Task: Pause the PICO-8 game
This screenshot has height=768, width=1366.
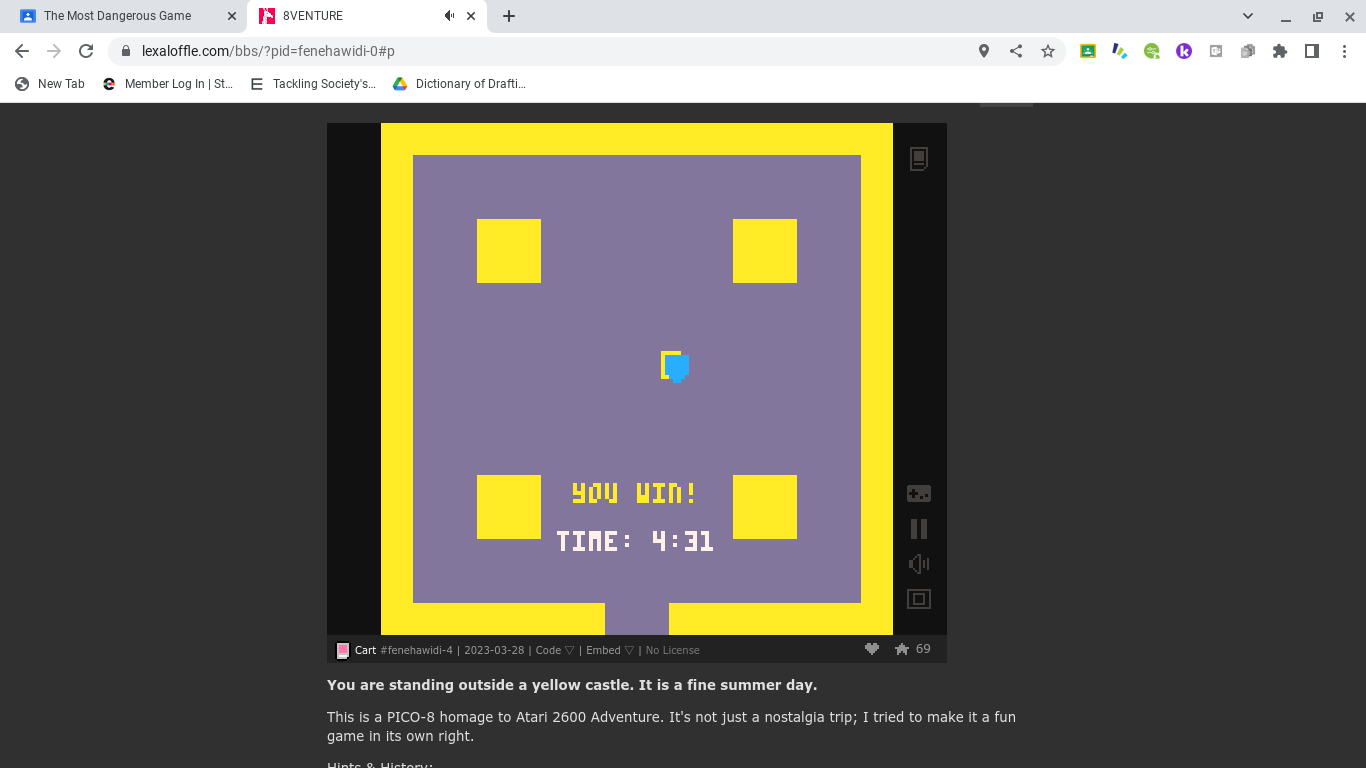Action: (x=919, y=529)
